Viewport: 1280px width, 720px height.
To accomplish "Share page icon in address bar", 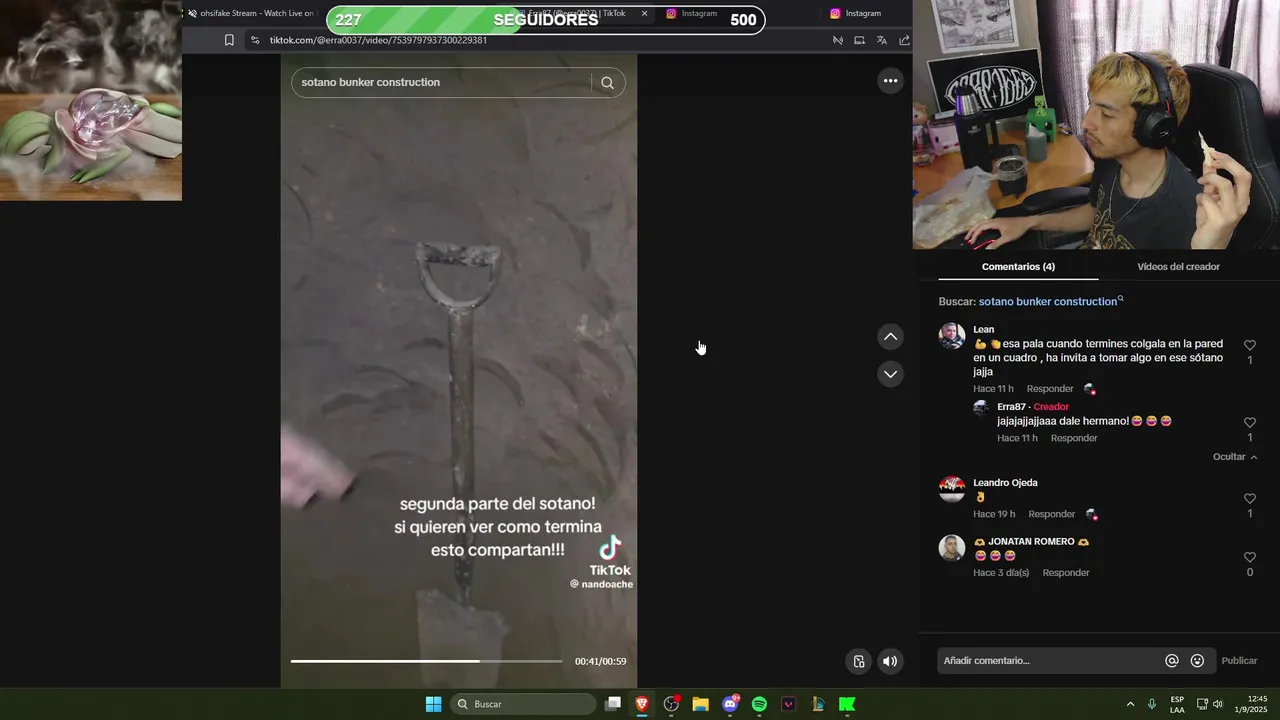I will coord(904,40).
